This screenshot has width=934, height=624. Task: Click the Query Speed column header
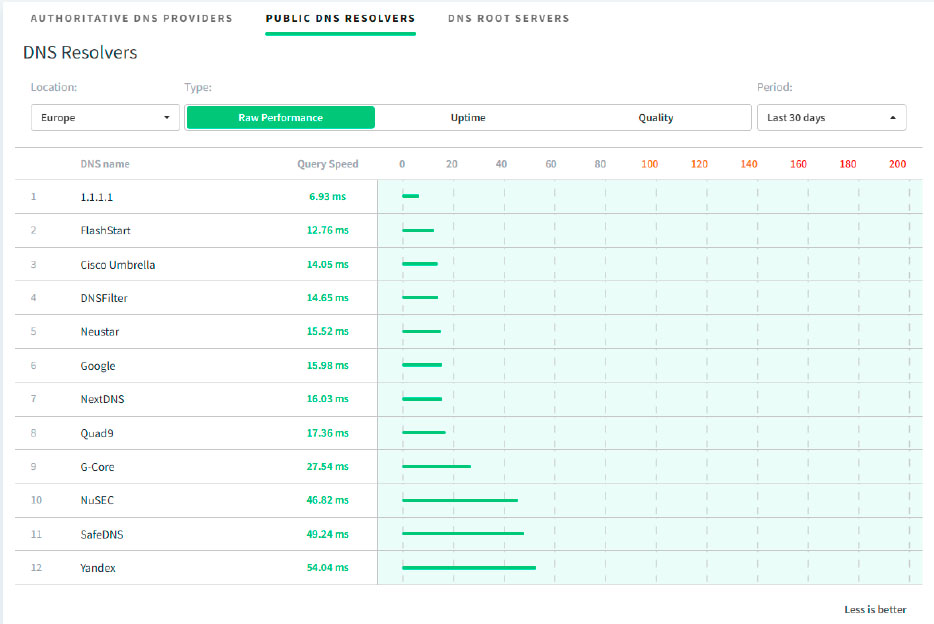coord(328,164)
